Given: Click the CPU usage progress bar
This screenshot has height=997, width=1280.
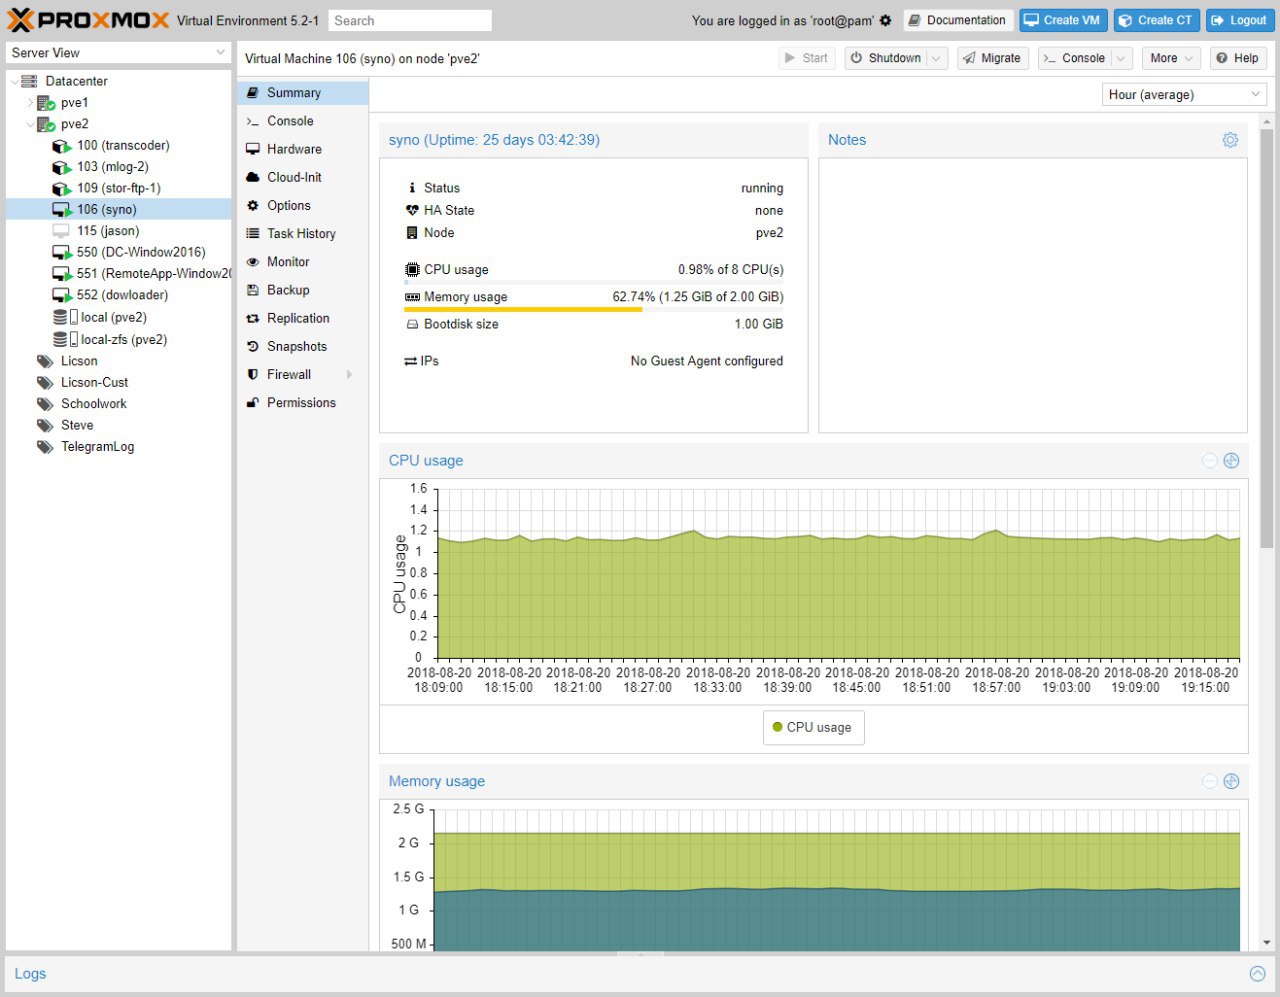Looking at the screenshot, I should (594, 283).
